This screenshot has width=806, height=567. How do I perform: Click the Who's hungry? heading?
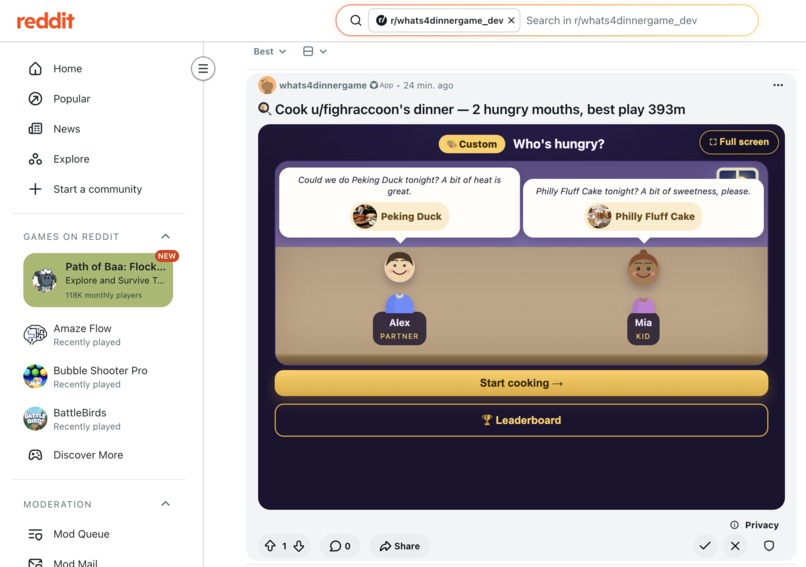click(559, 144)
